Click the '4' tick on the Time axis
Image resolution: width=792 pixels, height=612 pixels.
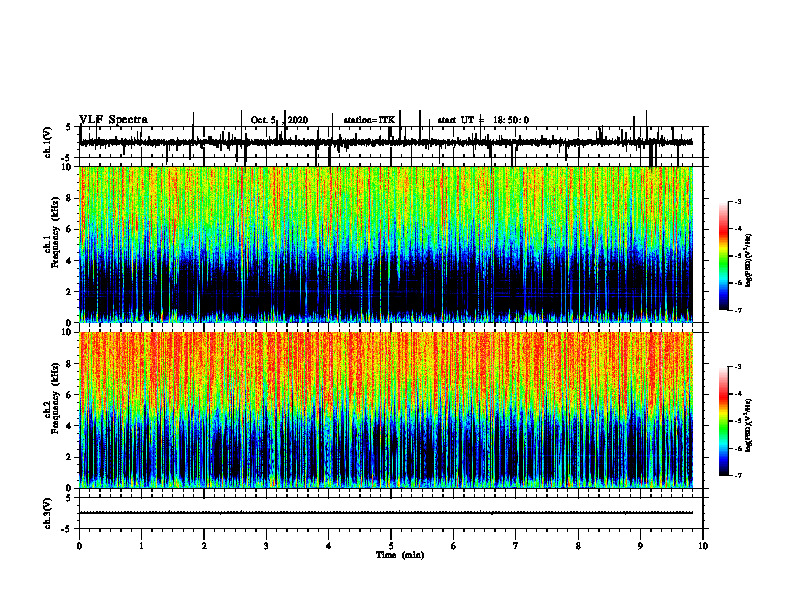pyautogui.click(x=329, y=546)
